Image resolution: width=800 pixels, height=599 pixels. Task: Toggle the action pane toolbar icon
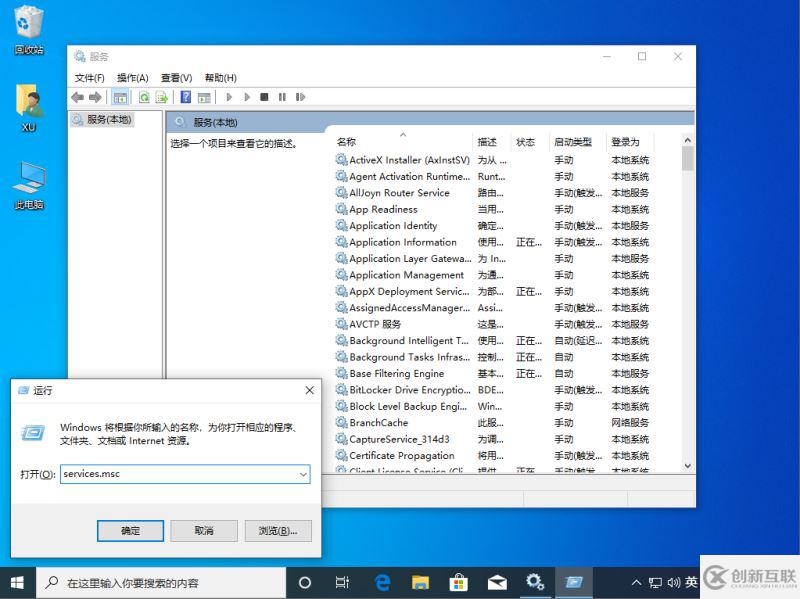pos(204,97)
